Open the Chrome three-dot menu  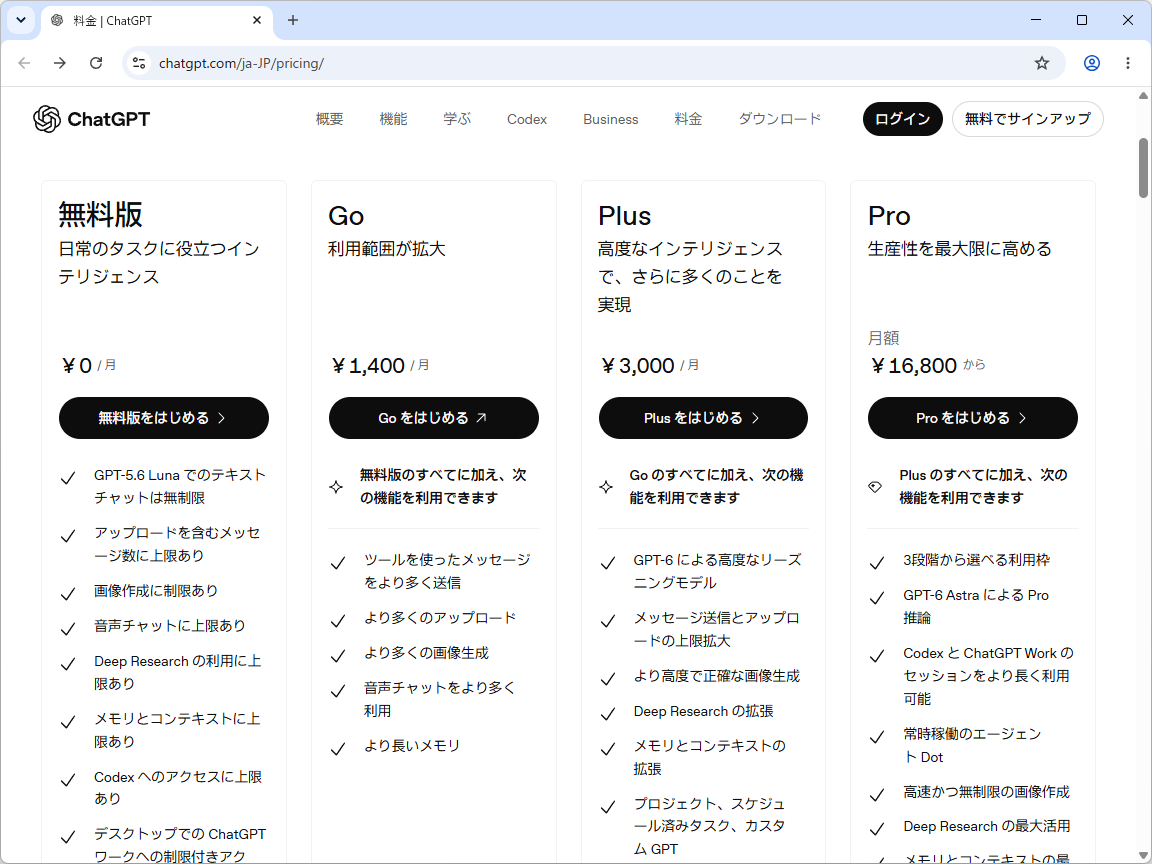pos(1128,63)
